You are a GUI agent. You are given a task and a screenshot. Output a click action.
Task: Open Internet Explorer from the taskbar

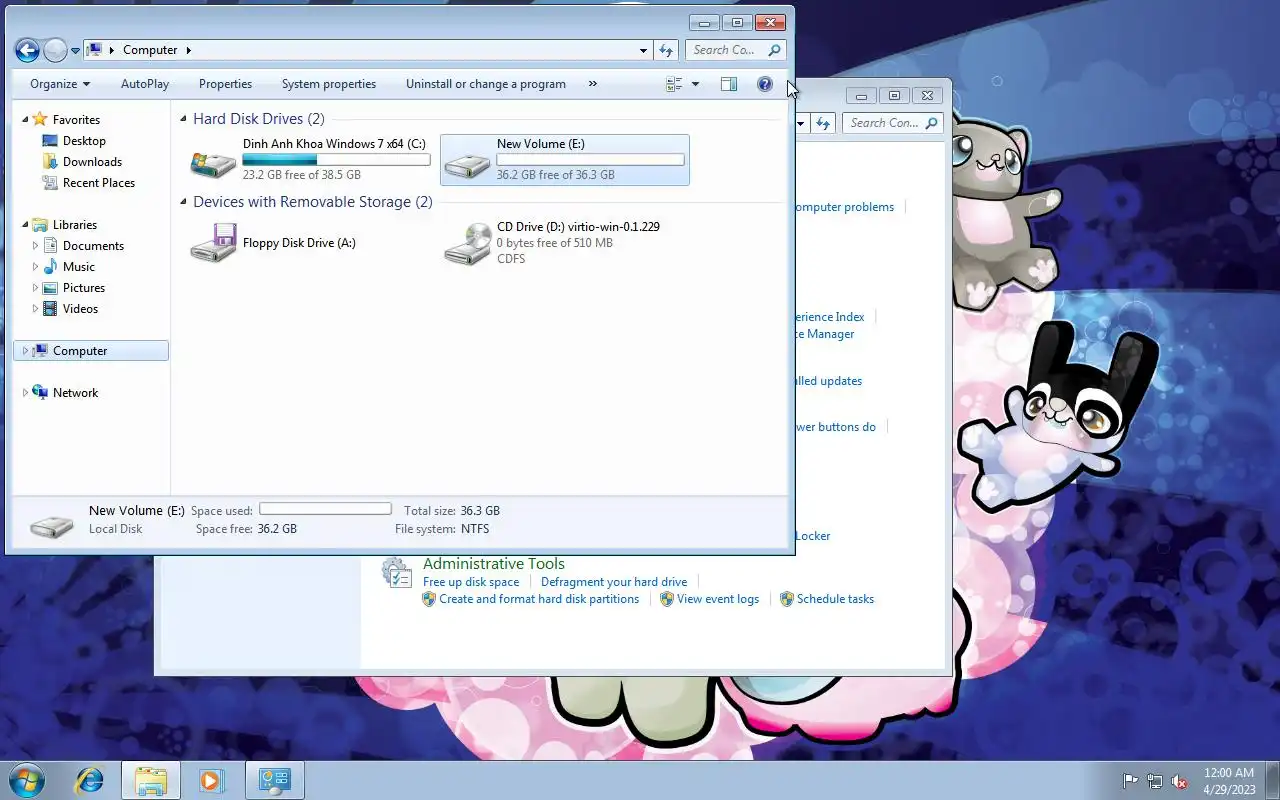point(90,780)
